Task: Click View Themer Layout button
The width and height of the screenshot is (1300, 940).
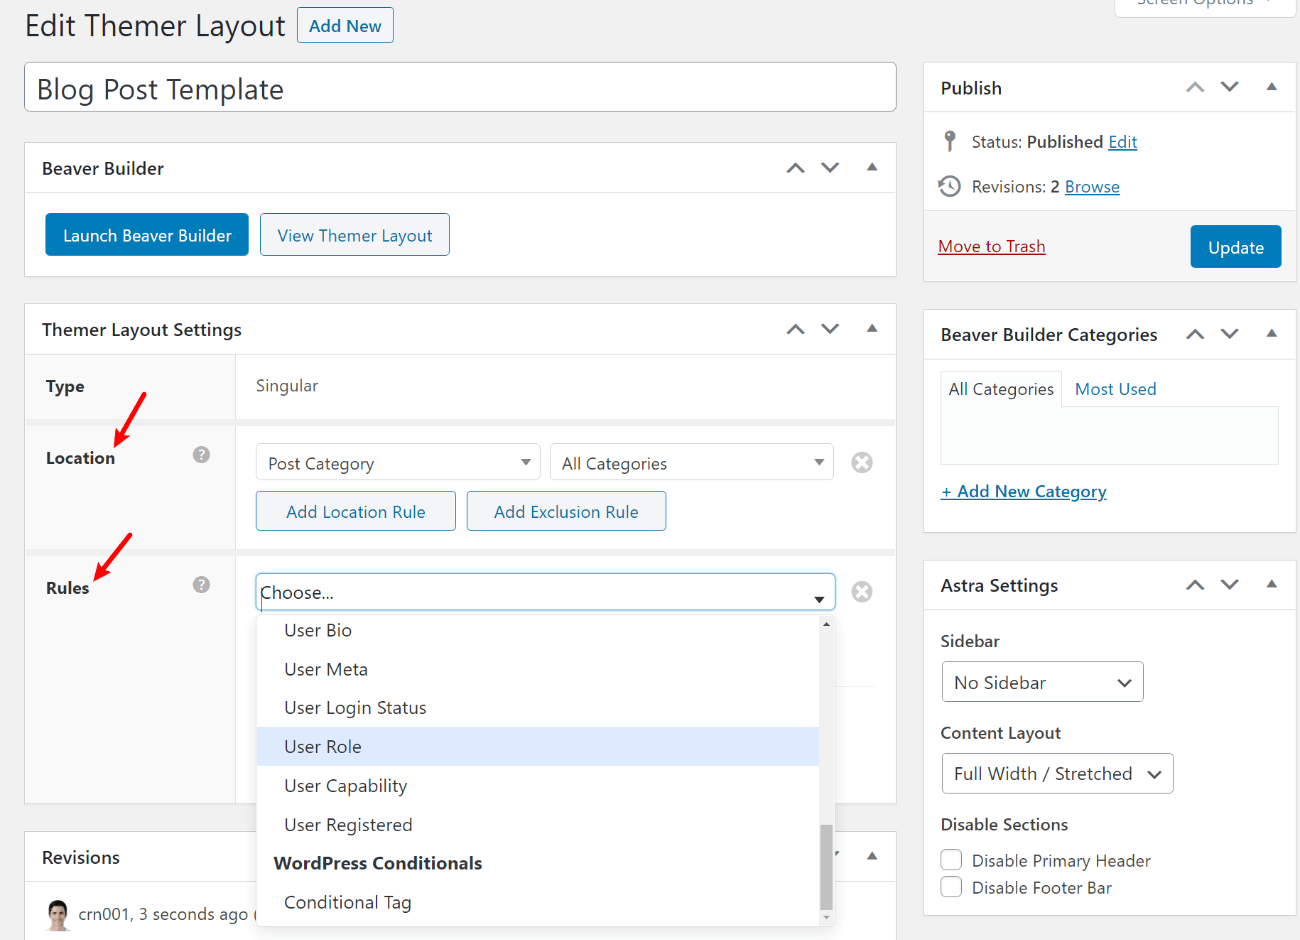Action: [x=355, y=235]
